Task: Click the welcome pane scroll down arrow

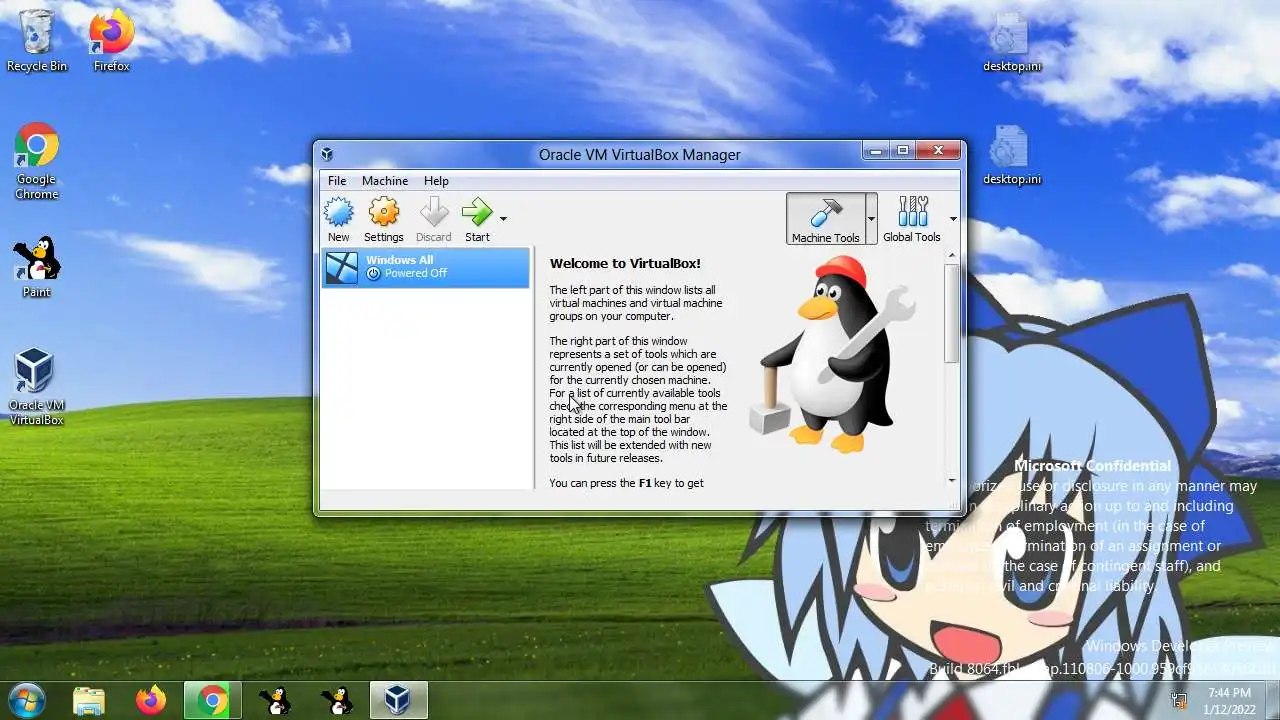Action: [x=952, y=481]
